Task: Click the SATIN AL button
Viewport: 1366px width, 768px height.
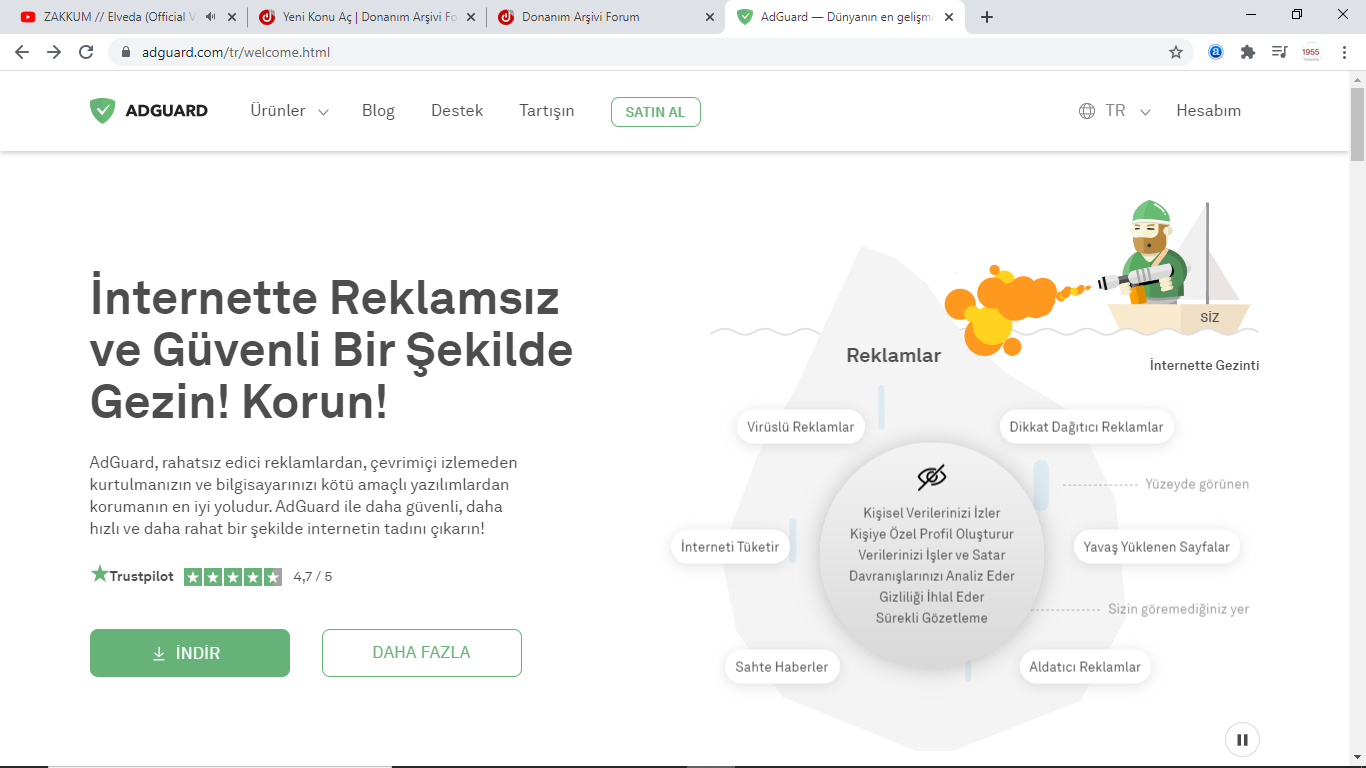Action: tap(656, 112)
